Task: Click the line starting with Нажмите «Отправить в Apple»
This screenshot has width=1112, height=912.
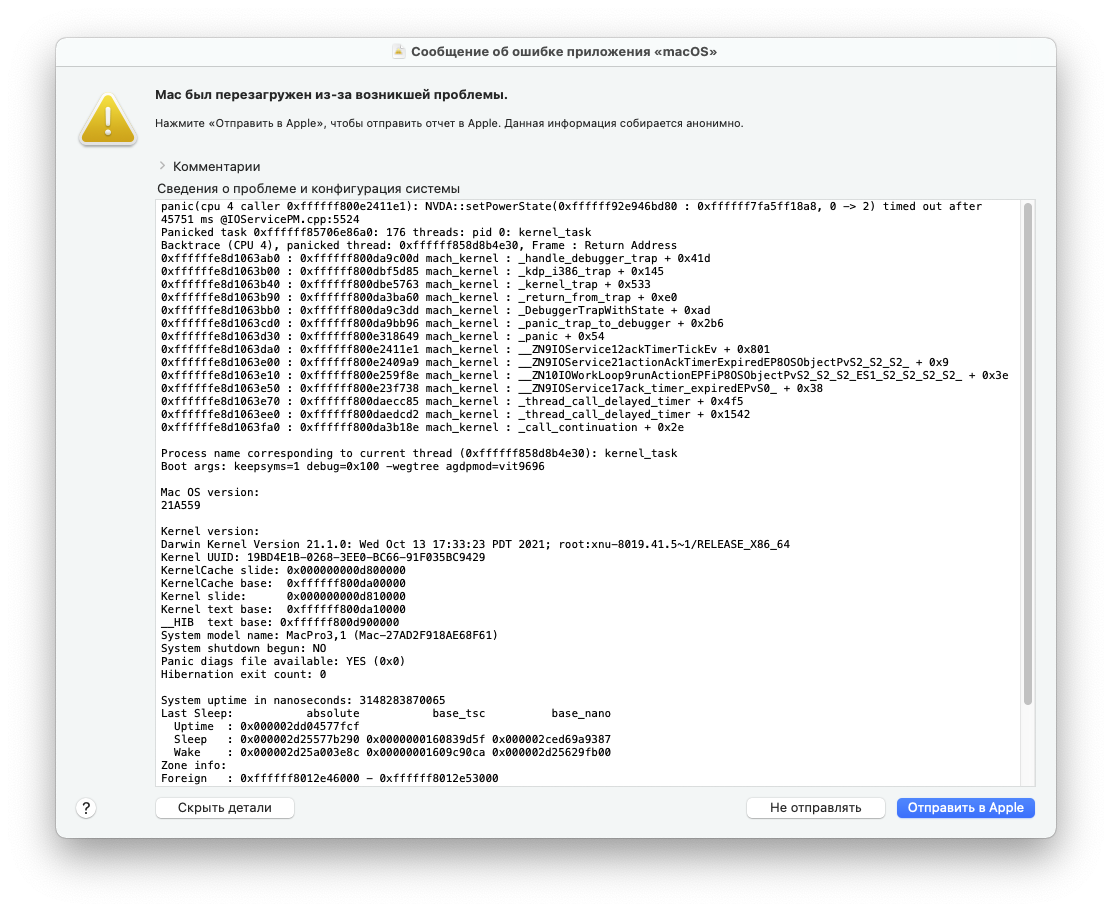Action: click(x=450, y=123)
